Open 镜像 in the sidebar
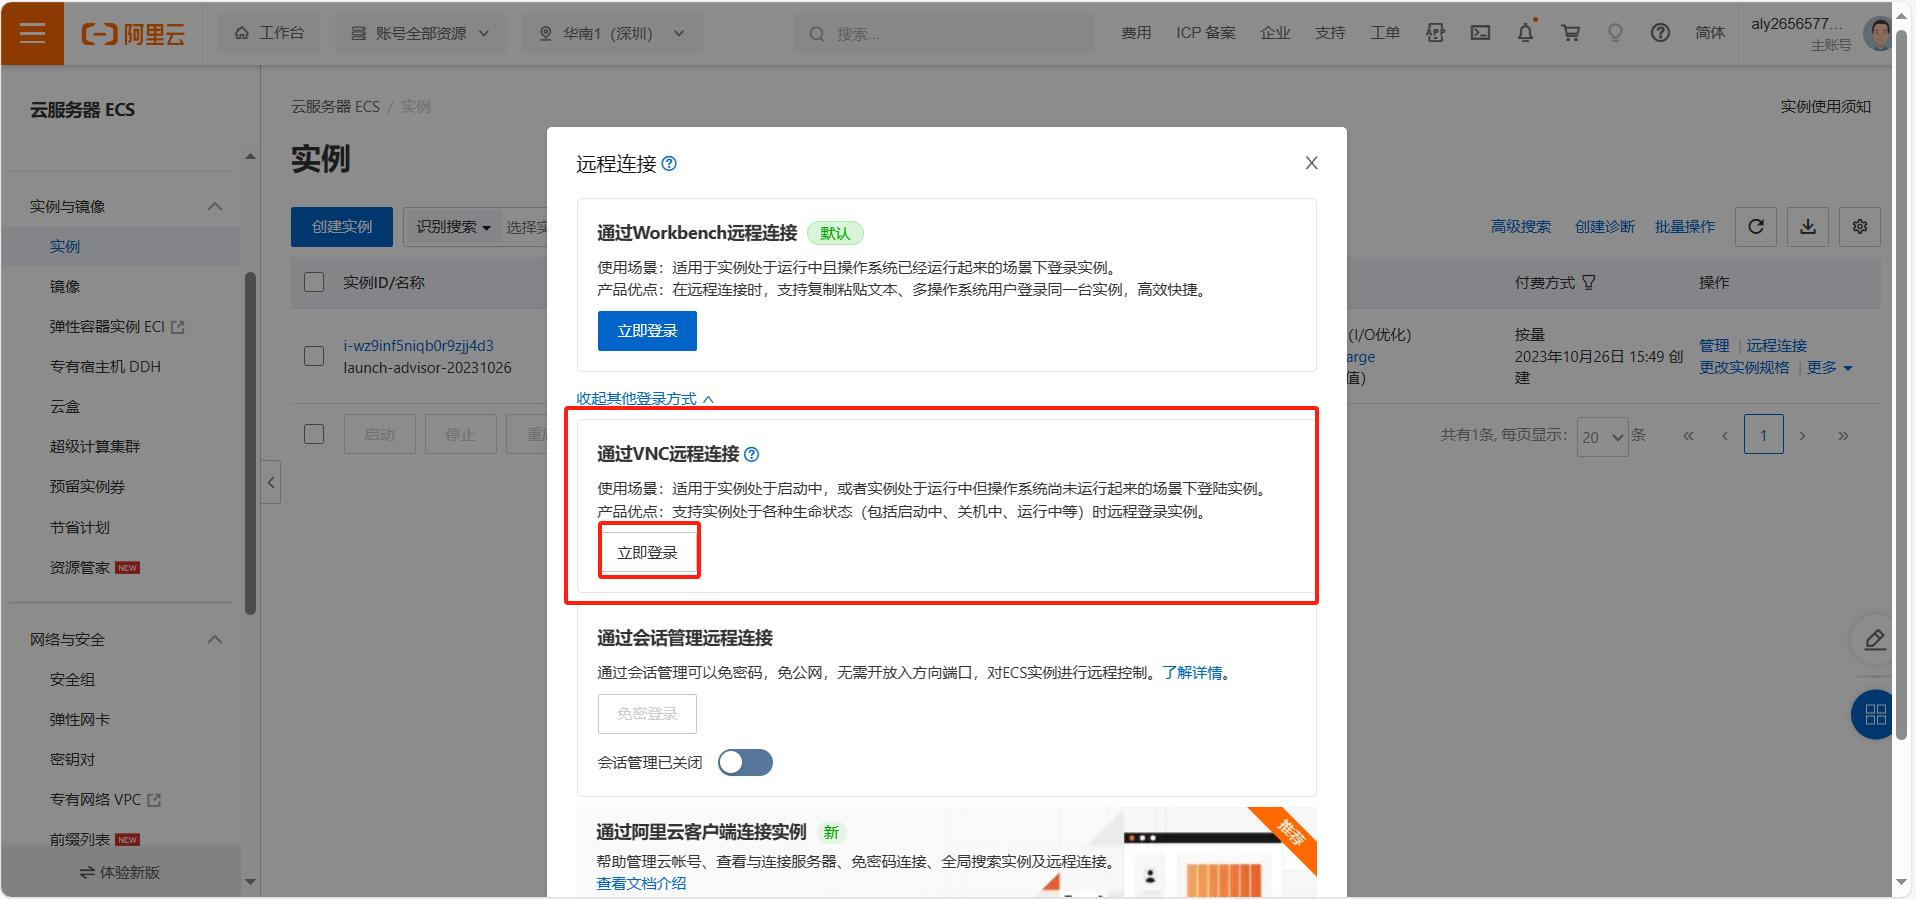1916x899 pixels. coord(65,286)
